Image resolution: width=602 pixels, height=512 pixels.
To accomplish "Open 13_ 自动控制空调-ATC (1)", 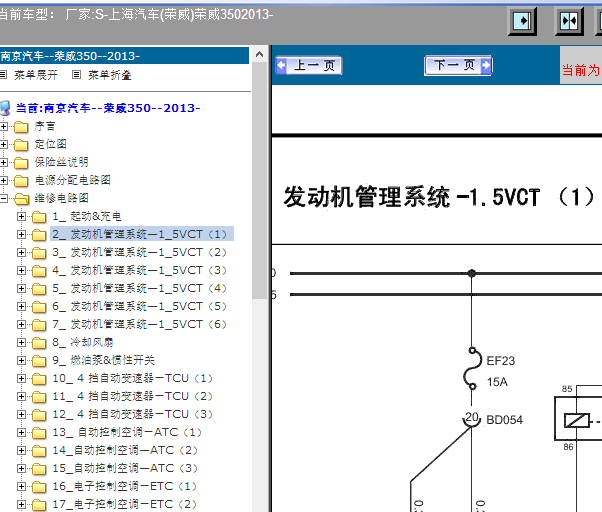I will click(127, 432).
